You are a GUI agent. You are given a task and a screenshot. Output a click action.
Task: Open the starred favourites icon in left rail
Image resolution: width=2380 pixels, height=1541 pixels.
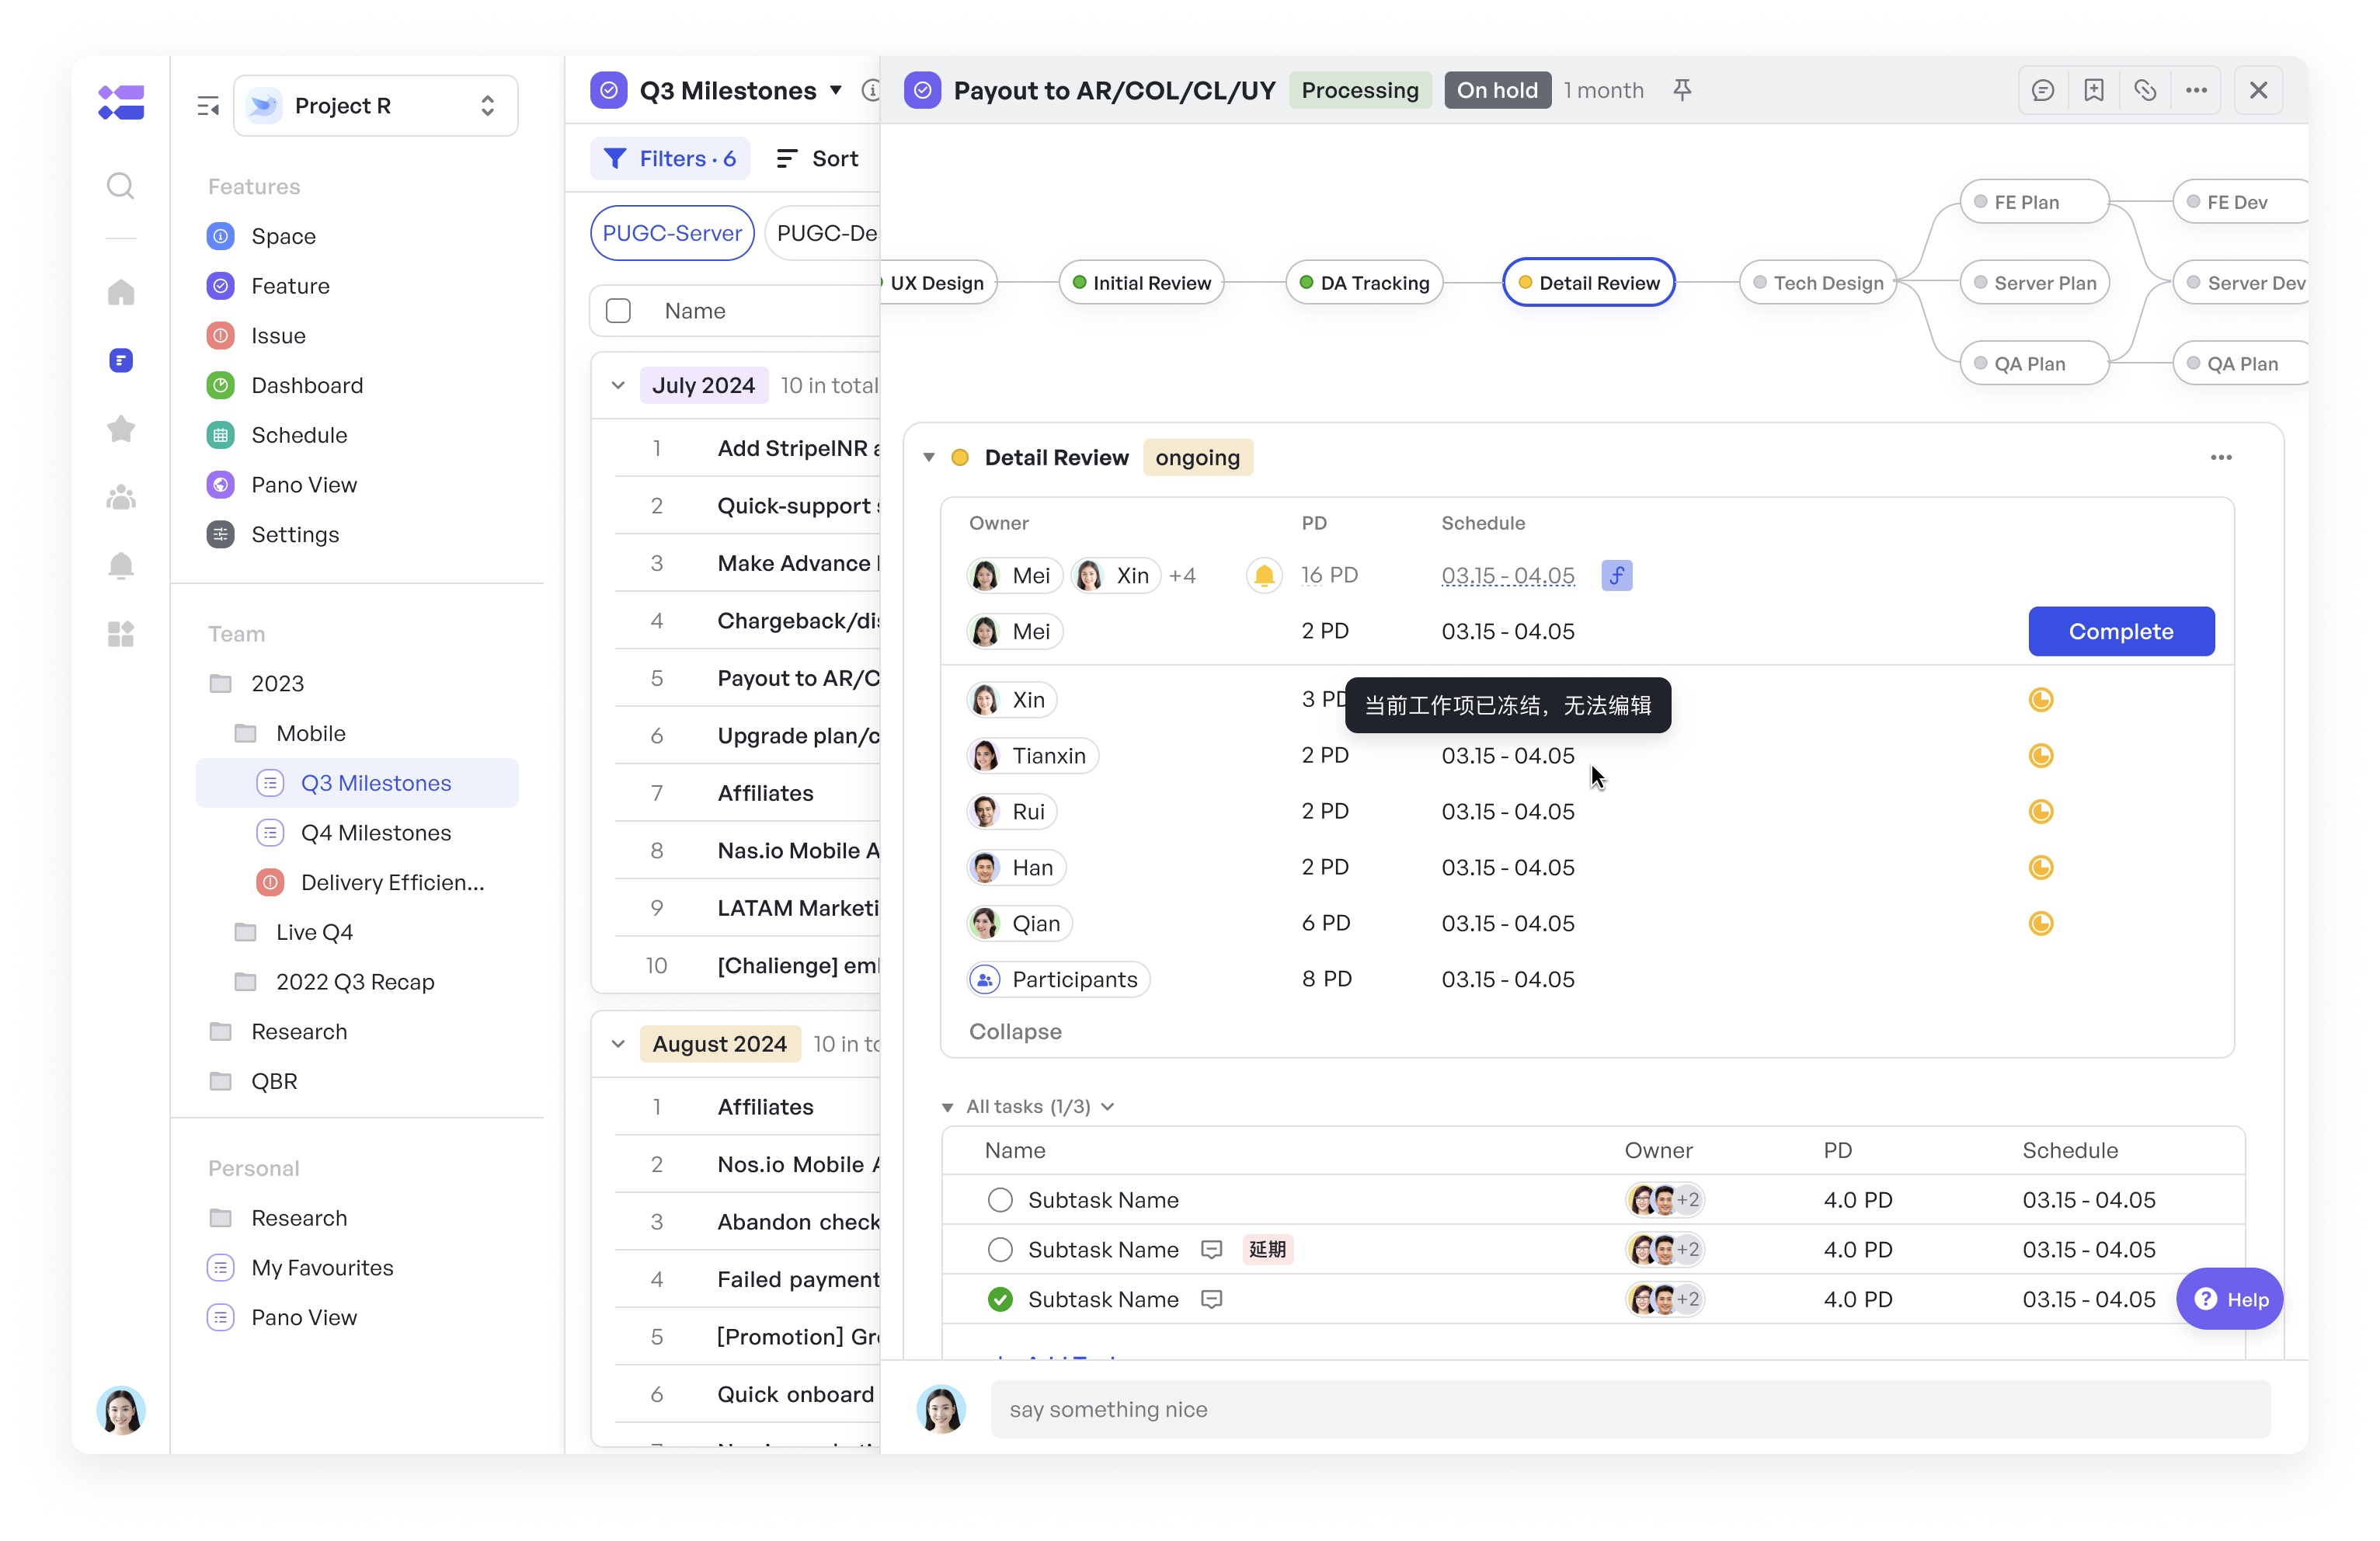click(x=120, y=429)
